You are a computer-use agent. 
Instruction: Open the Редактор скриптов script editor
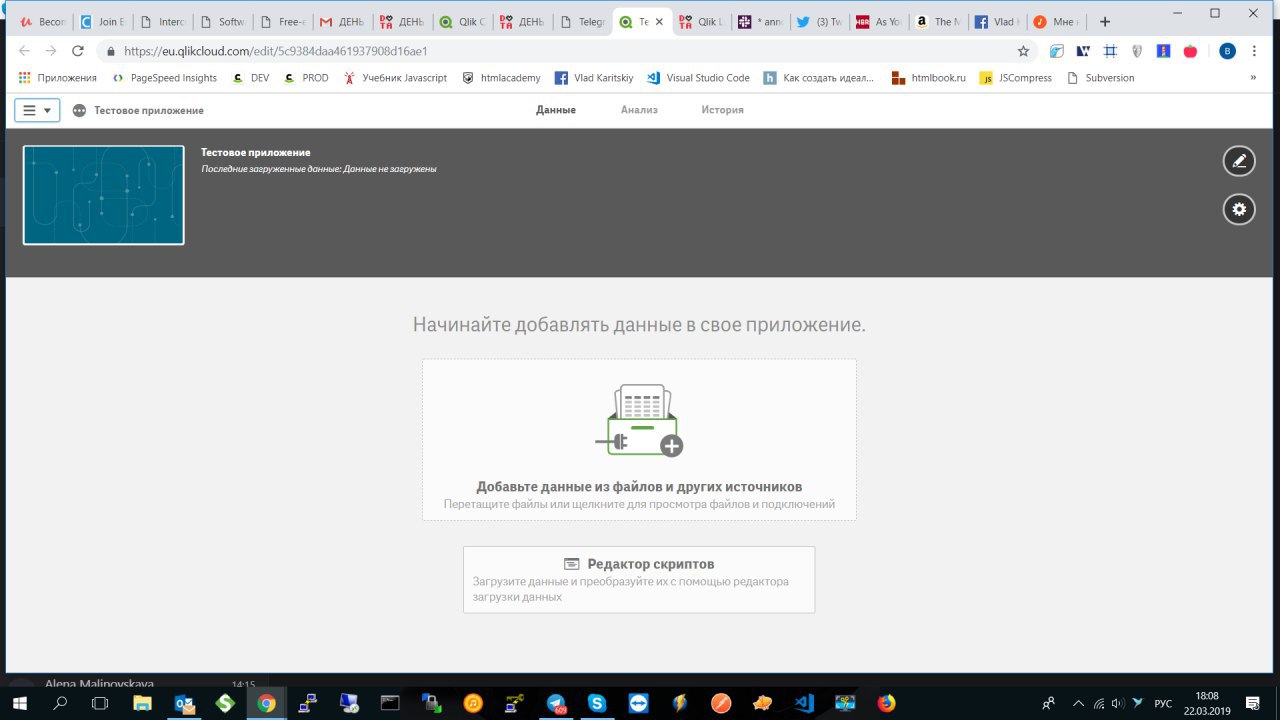(x=639, y=579)
